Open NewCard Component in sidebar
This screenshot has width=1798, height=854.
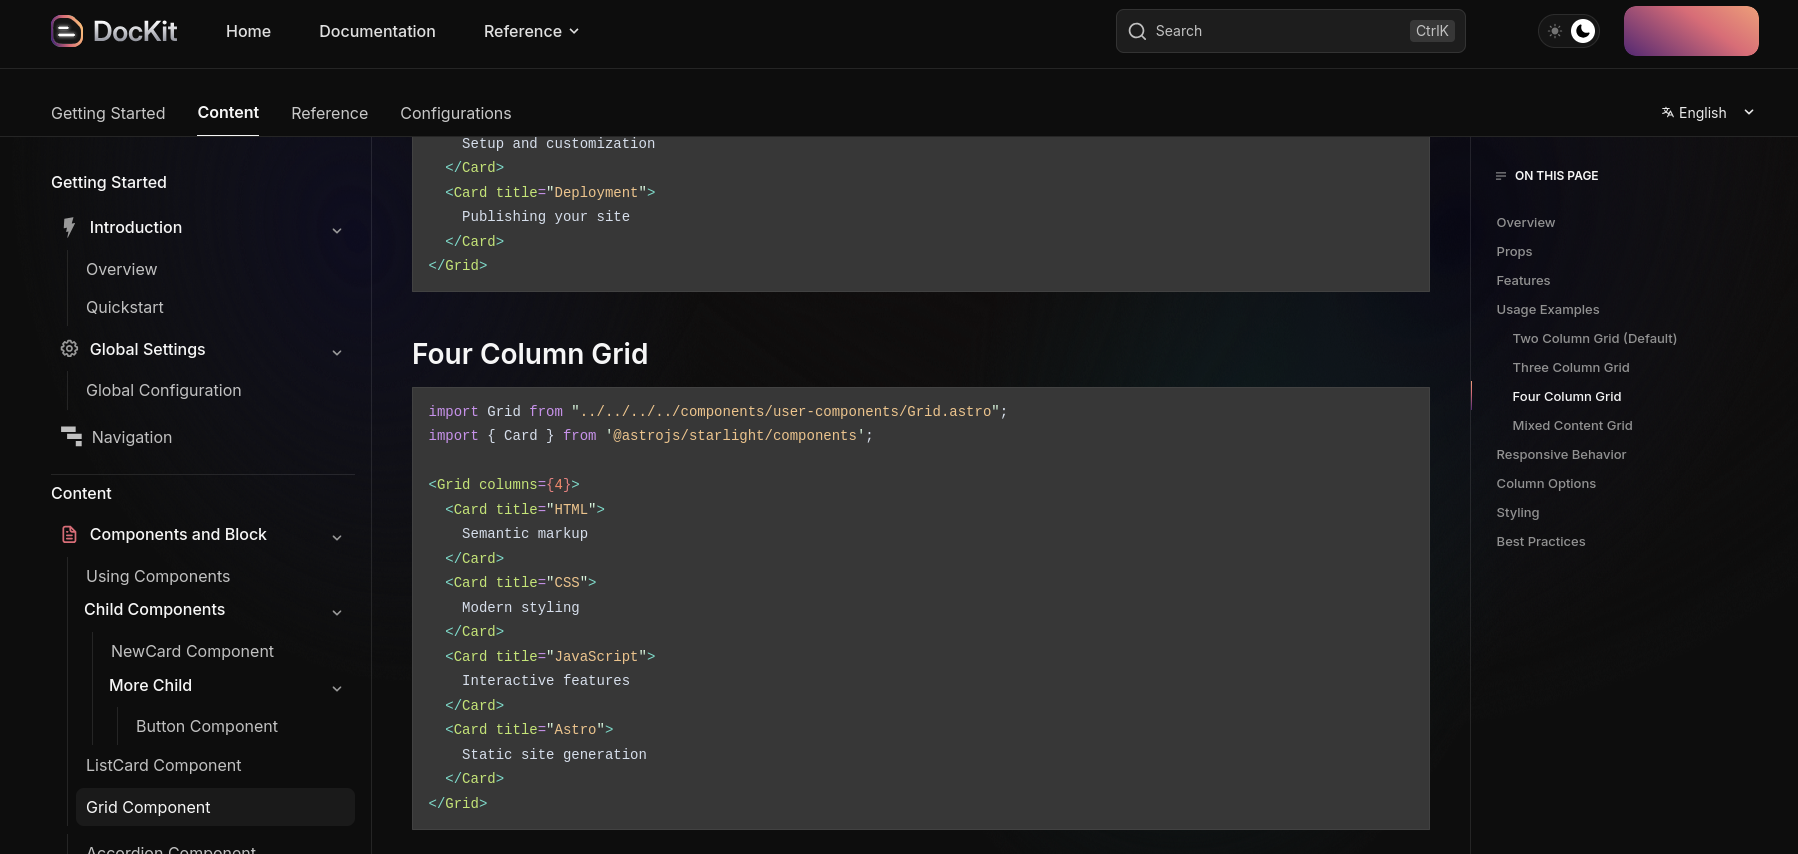pos(192,651)
